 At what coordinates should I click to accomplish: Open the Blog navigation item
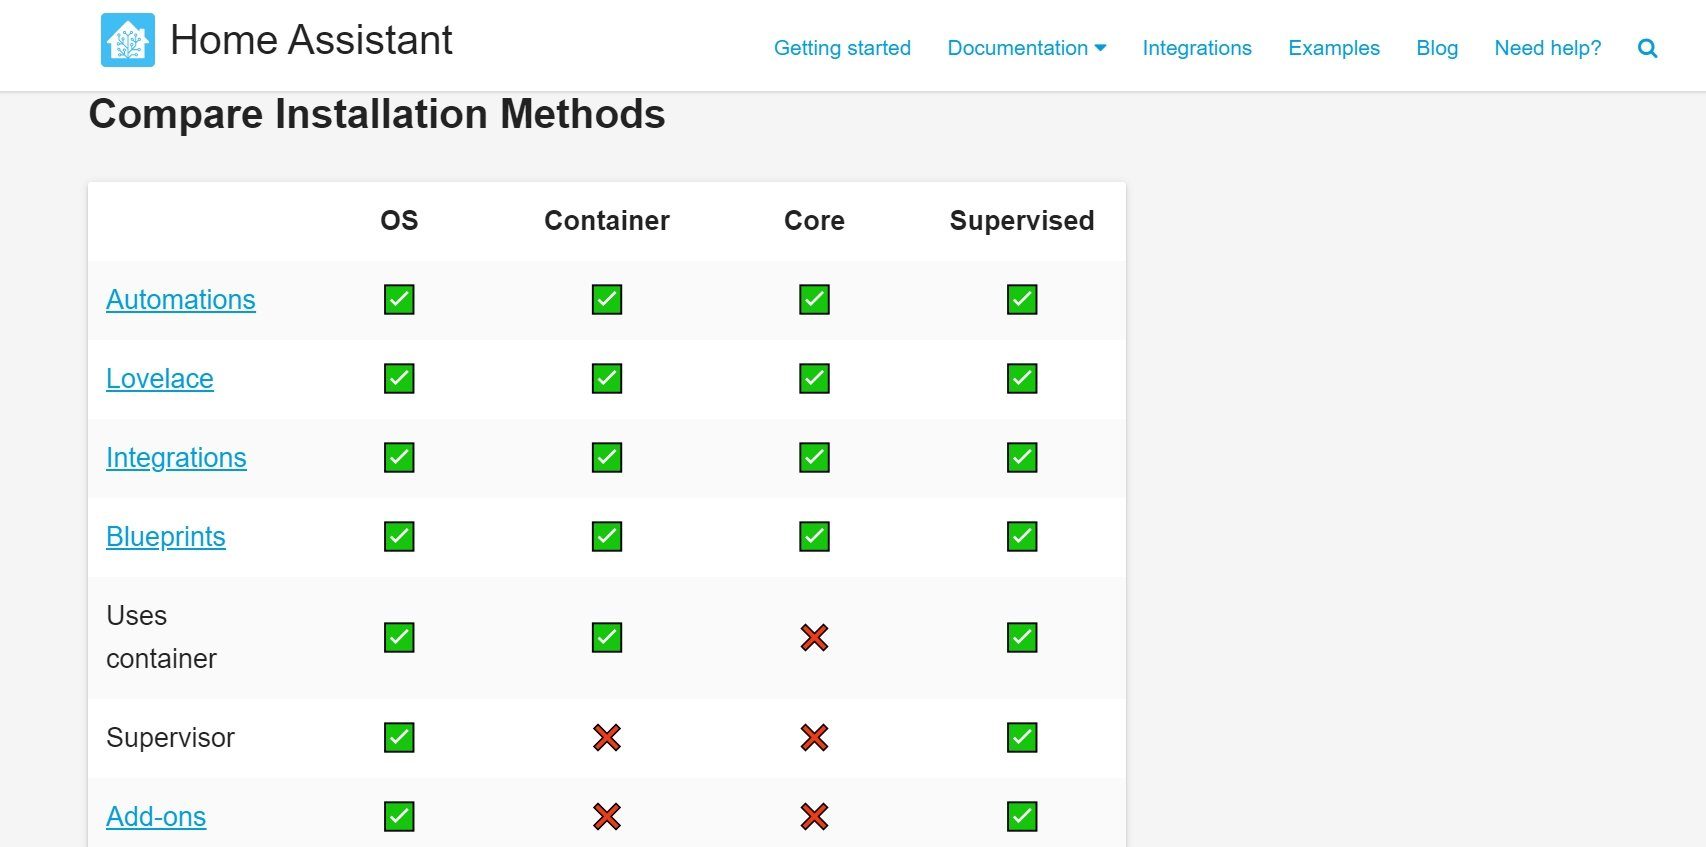click(x=1437, y=48)
